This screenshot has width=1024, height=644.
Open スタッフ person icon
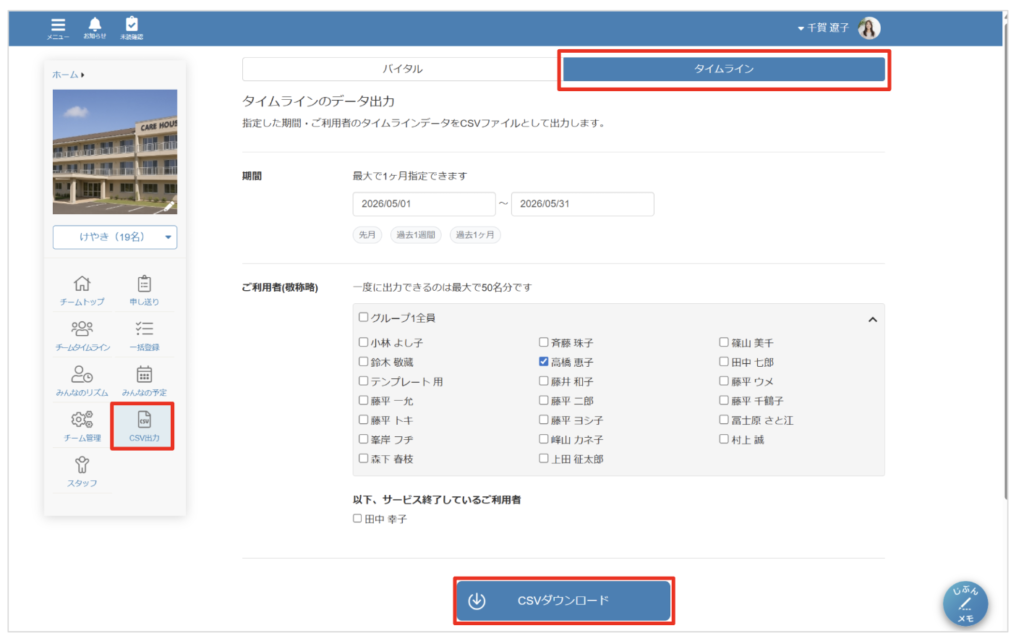[82, 472]
